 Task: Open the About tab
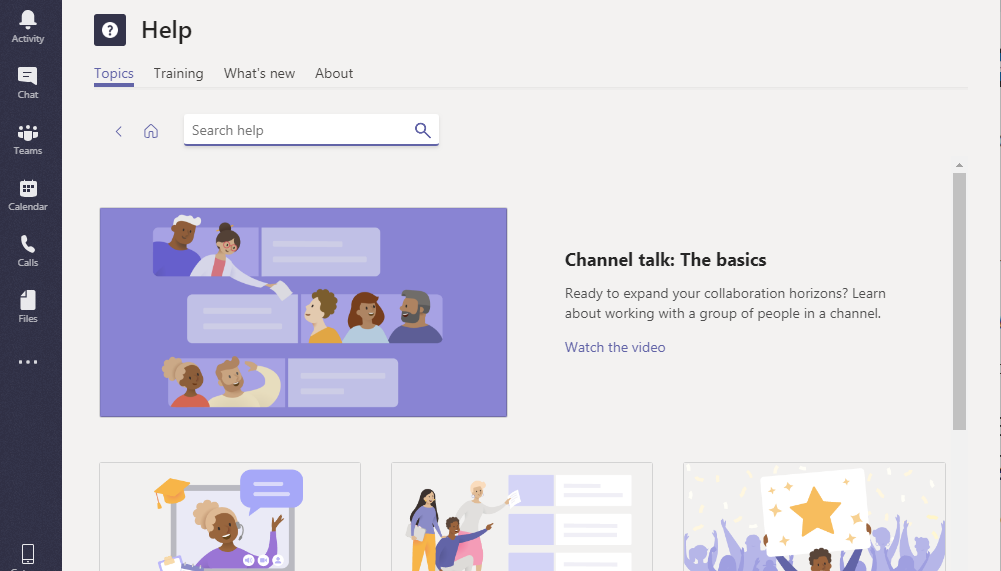(334, 73)
